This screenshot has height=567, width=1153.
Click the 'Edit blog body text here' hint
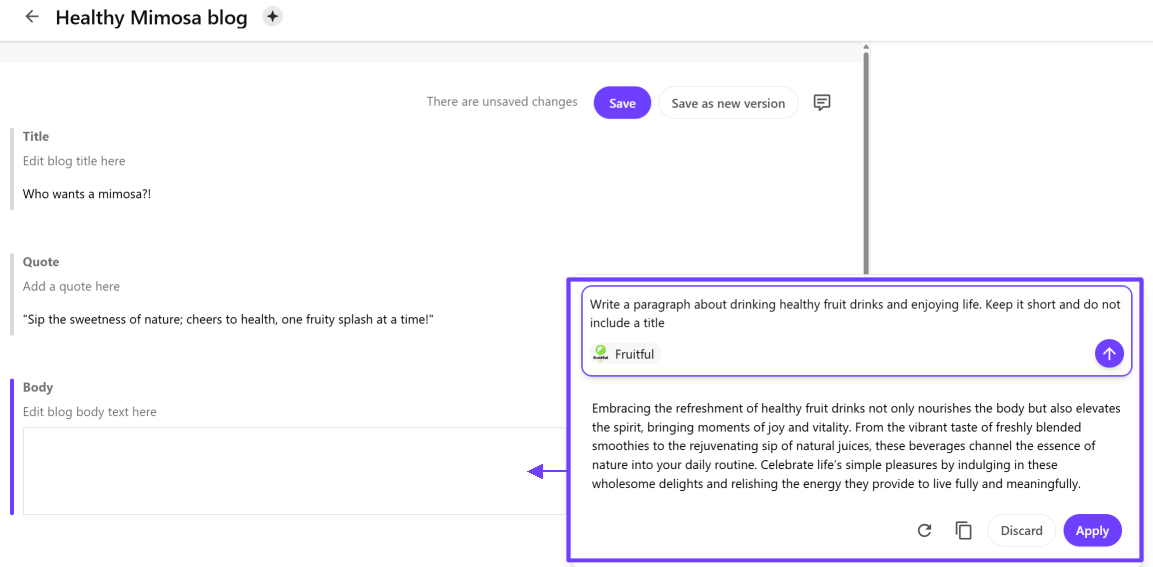(90, 412)
